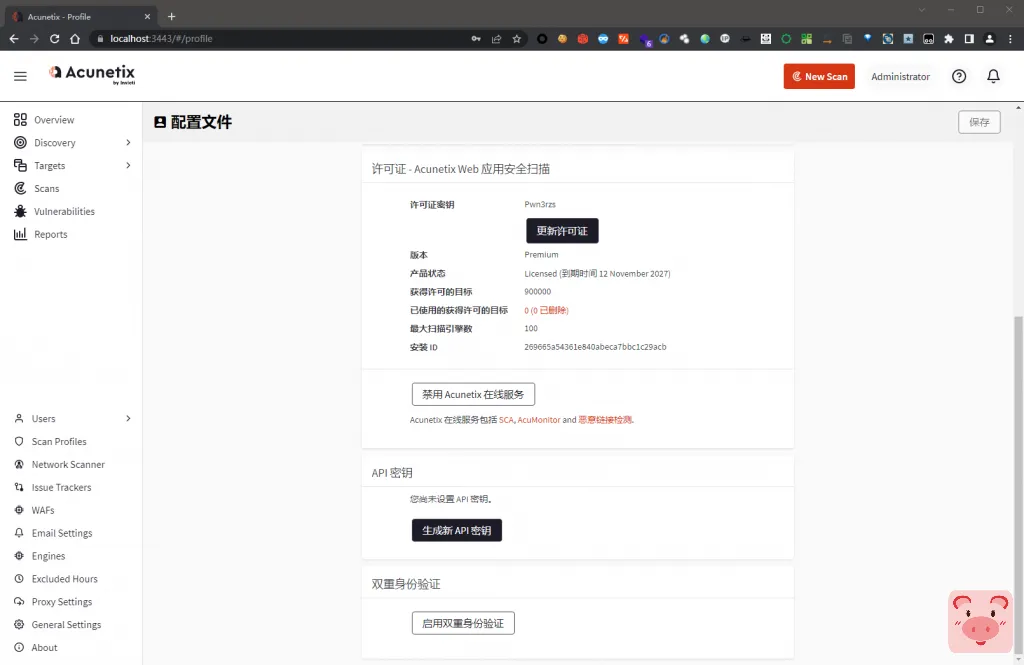Select the Acunetix - Profile tab
Screen dimensions: 1024x665
81,16
